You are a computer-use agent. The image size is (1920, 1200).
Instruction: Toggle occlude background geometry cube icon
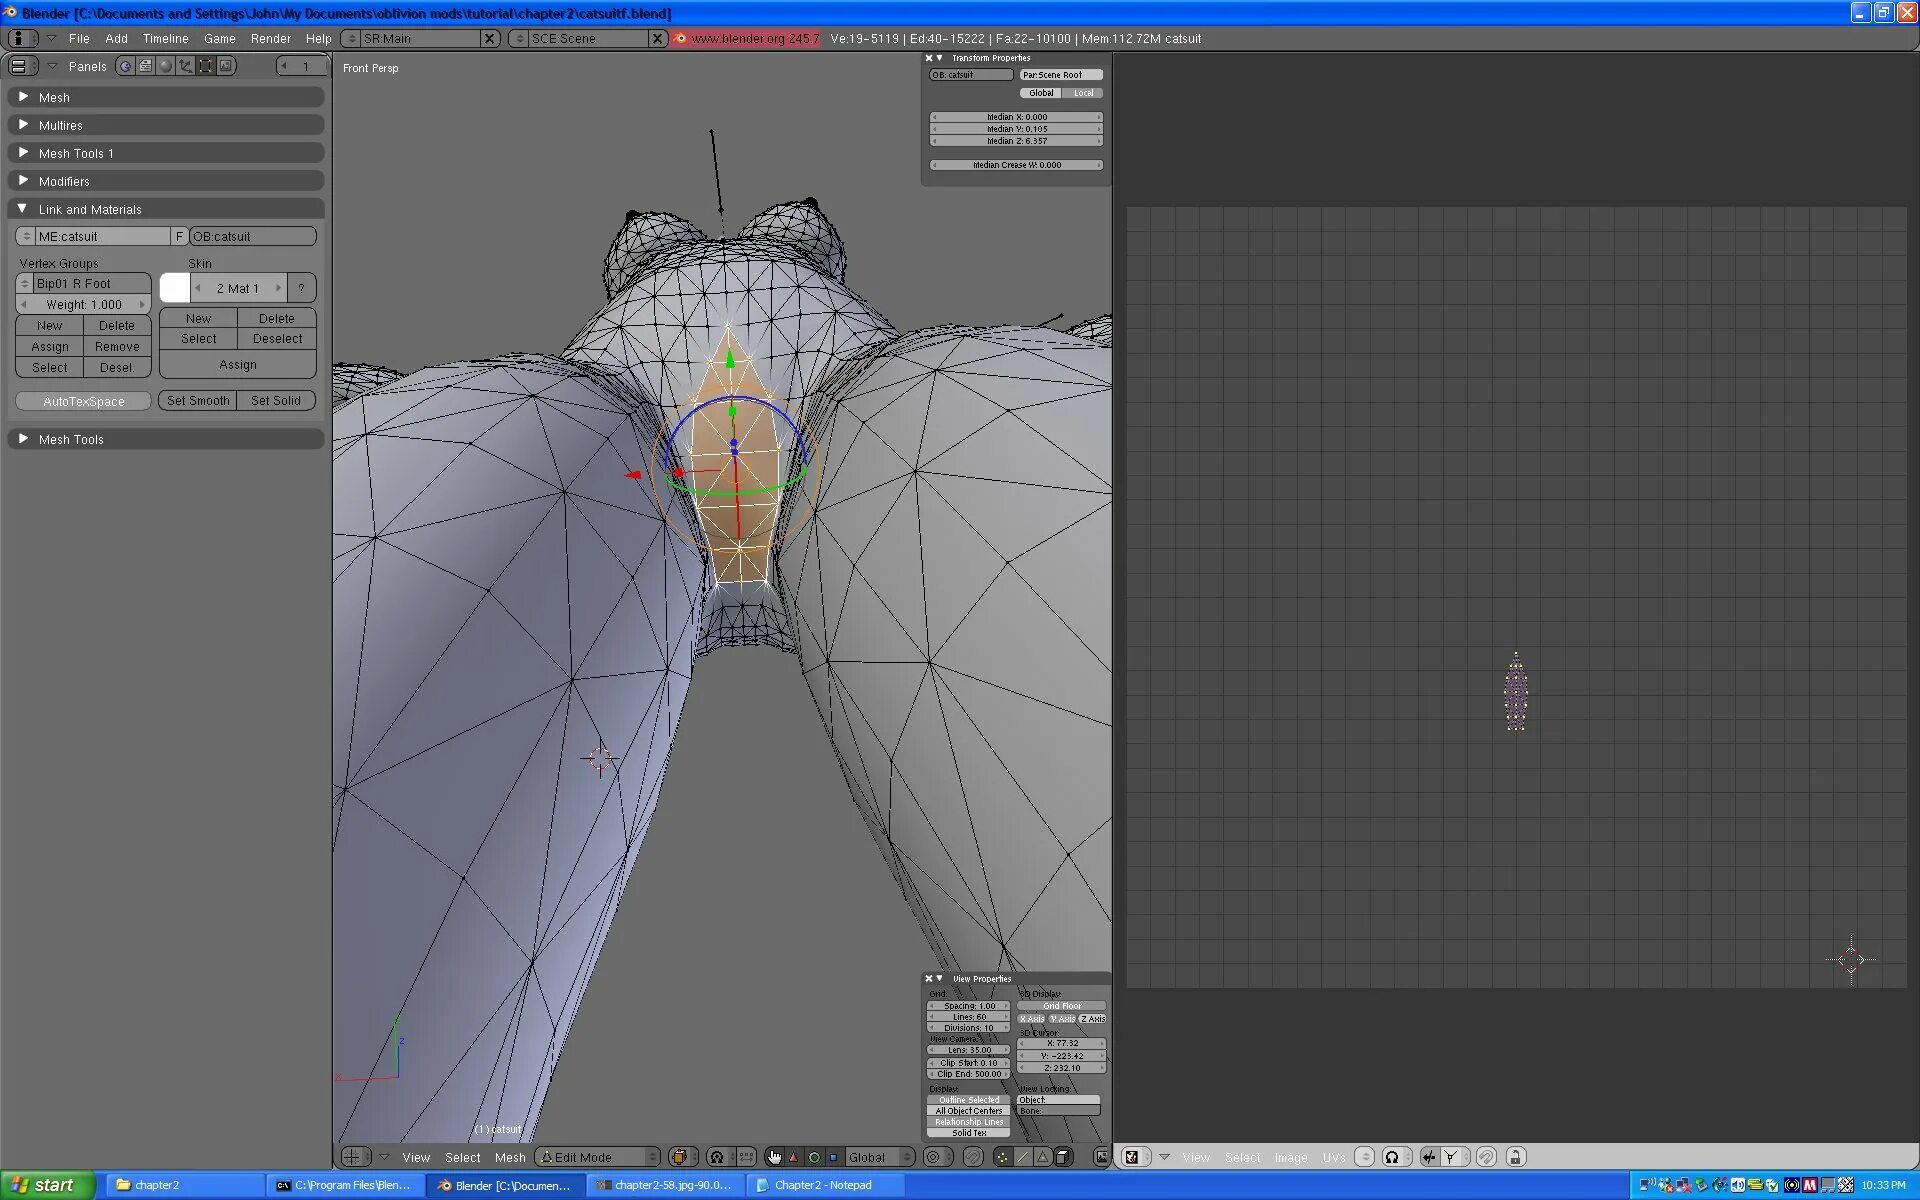click(1063, 1157)
